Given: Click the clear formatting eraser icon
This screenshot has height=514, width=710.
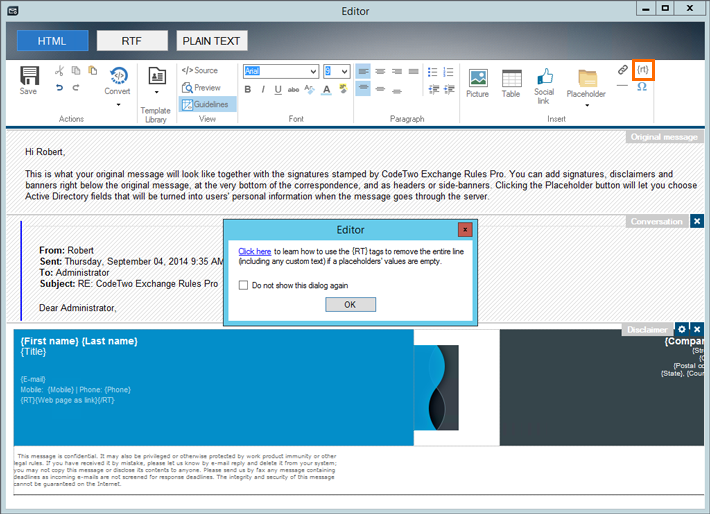Looking at the screenshot, I should (x=309, y=89).
